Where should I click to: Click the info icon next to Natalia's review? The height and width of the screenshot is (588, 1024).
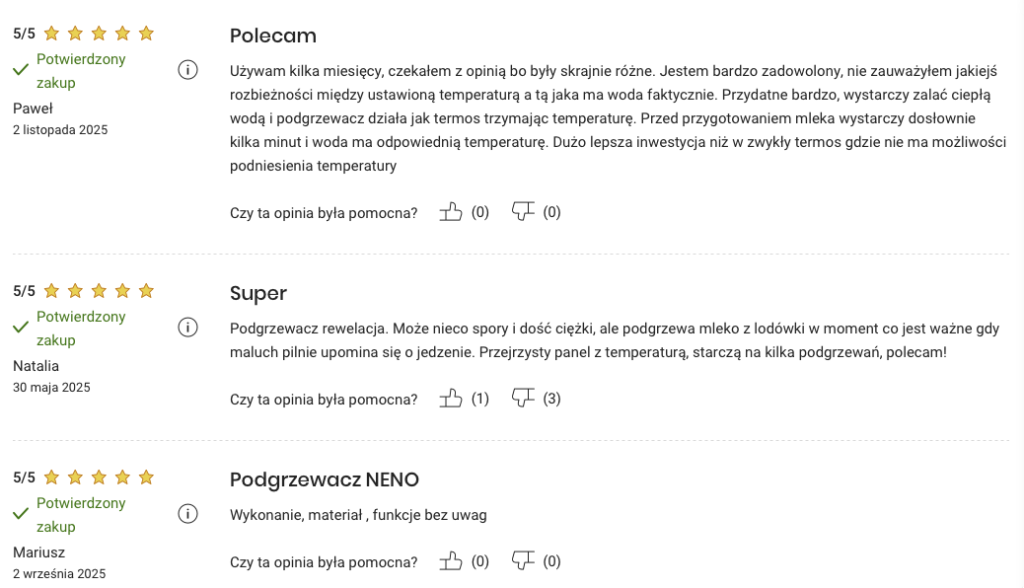coord(188,327)
